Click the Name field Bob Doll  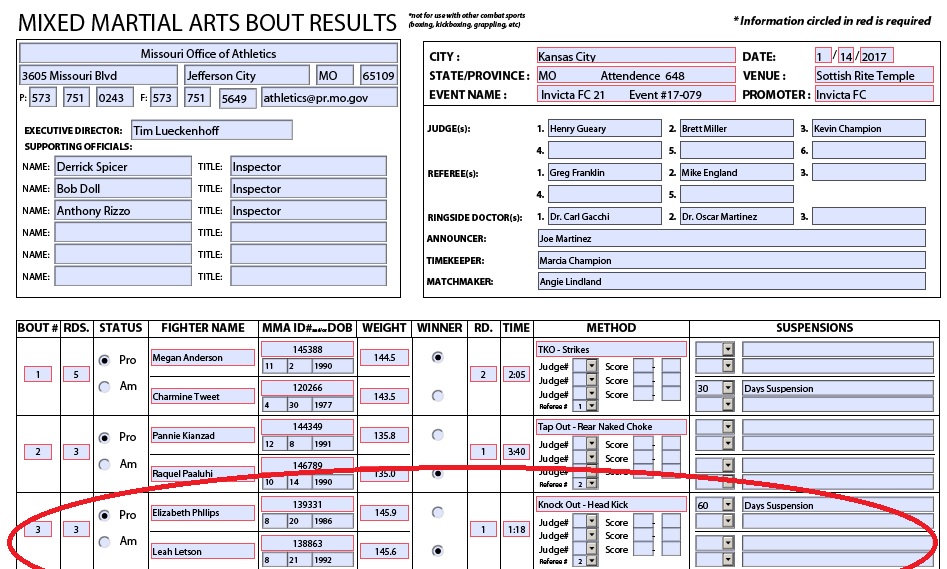click(x=123, y=188)
